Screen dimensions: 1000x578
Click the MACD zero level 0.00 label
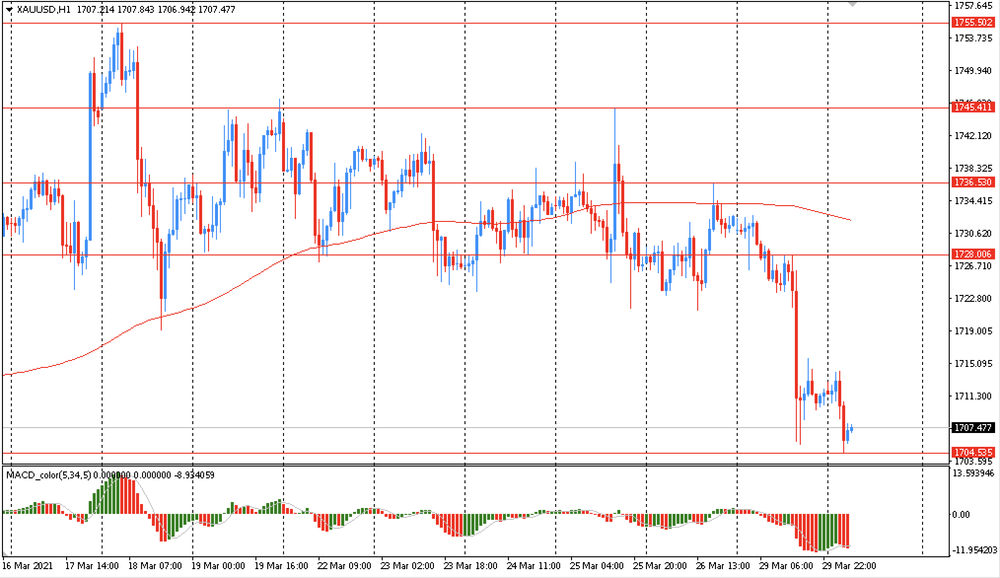pyautogui.click(x=960, y=514)
